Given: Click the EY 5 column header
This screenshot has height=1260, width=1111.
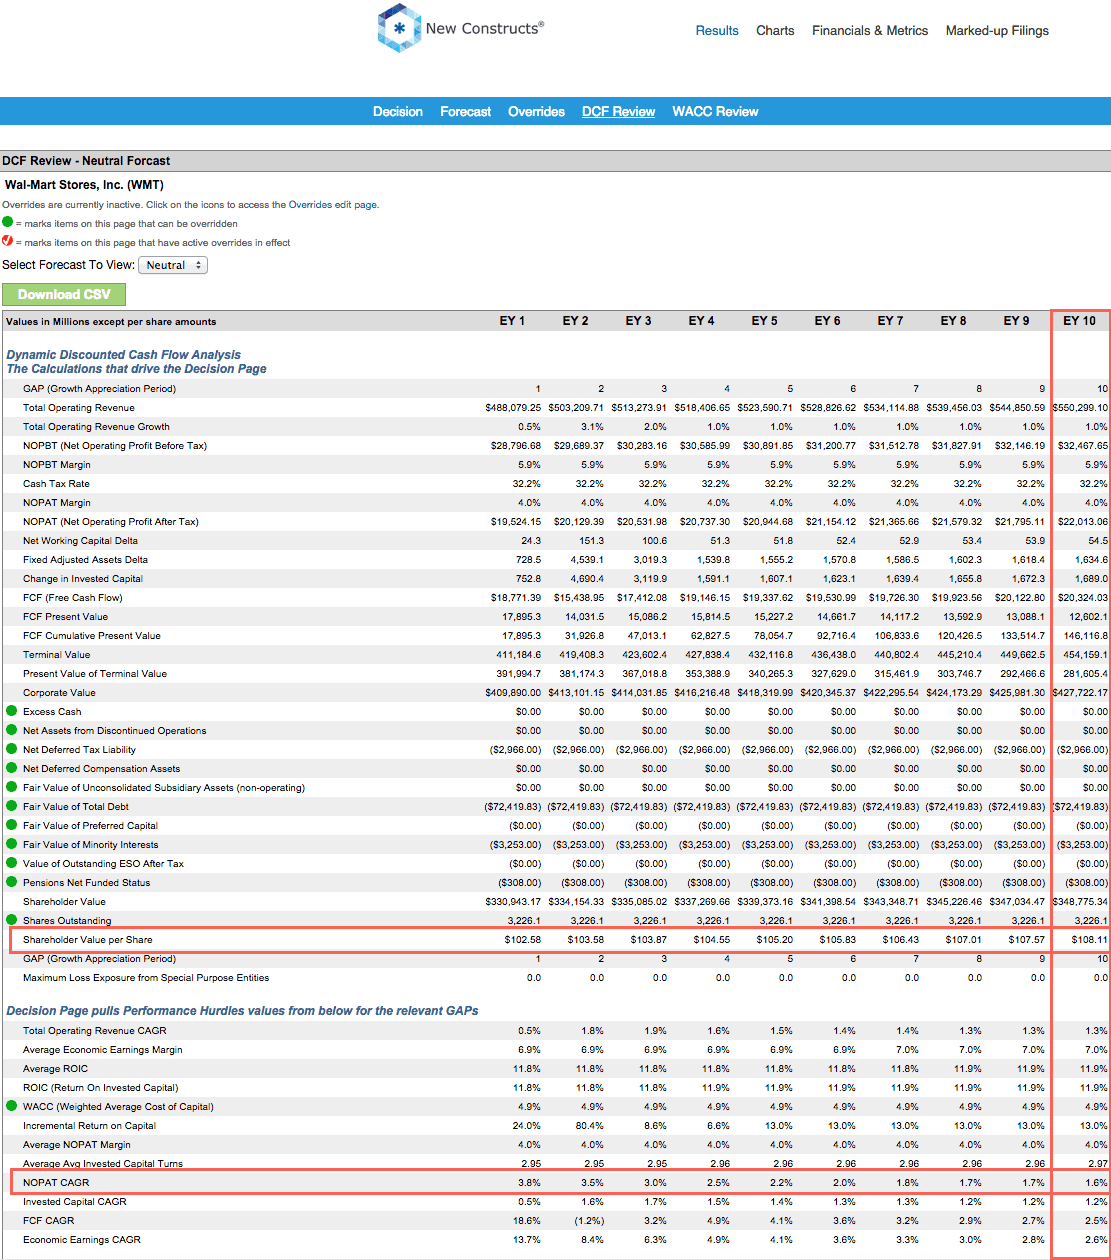Looking at the screenshot, I should point(764,321).
